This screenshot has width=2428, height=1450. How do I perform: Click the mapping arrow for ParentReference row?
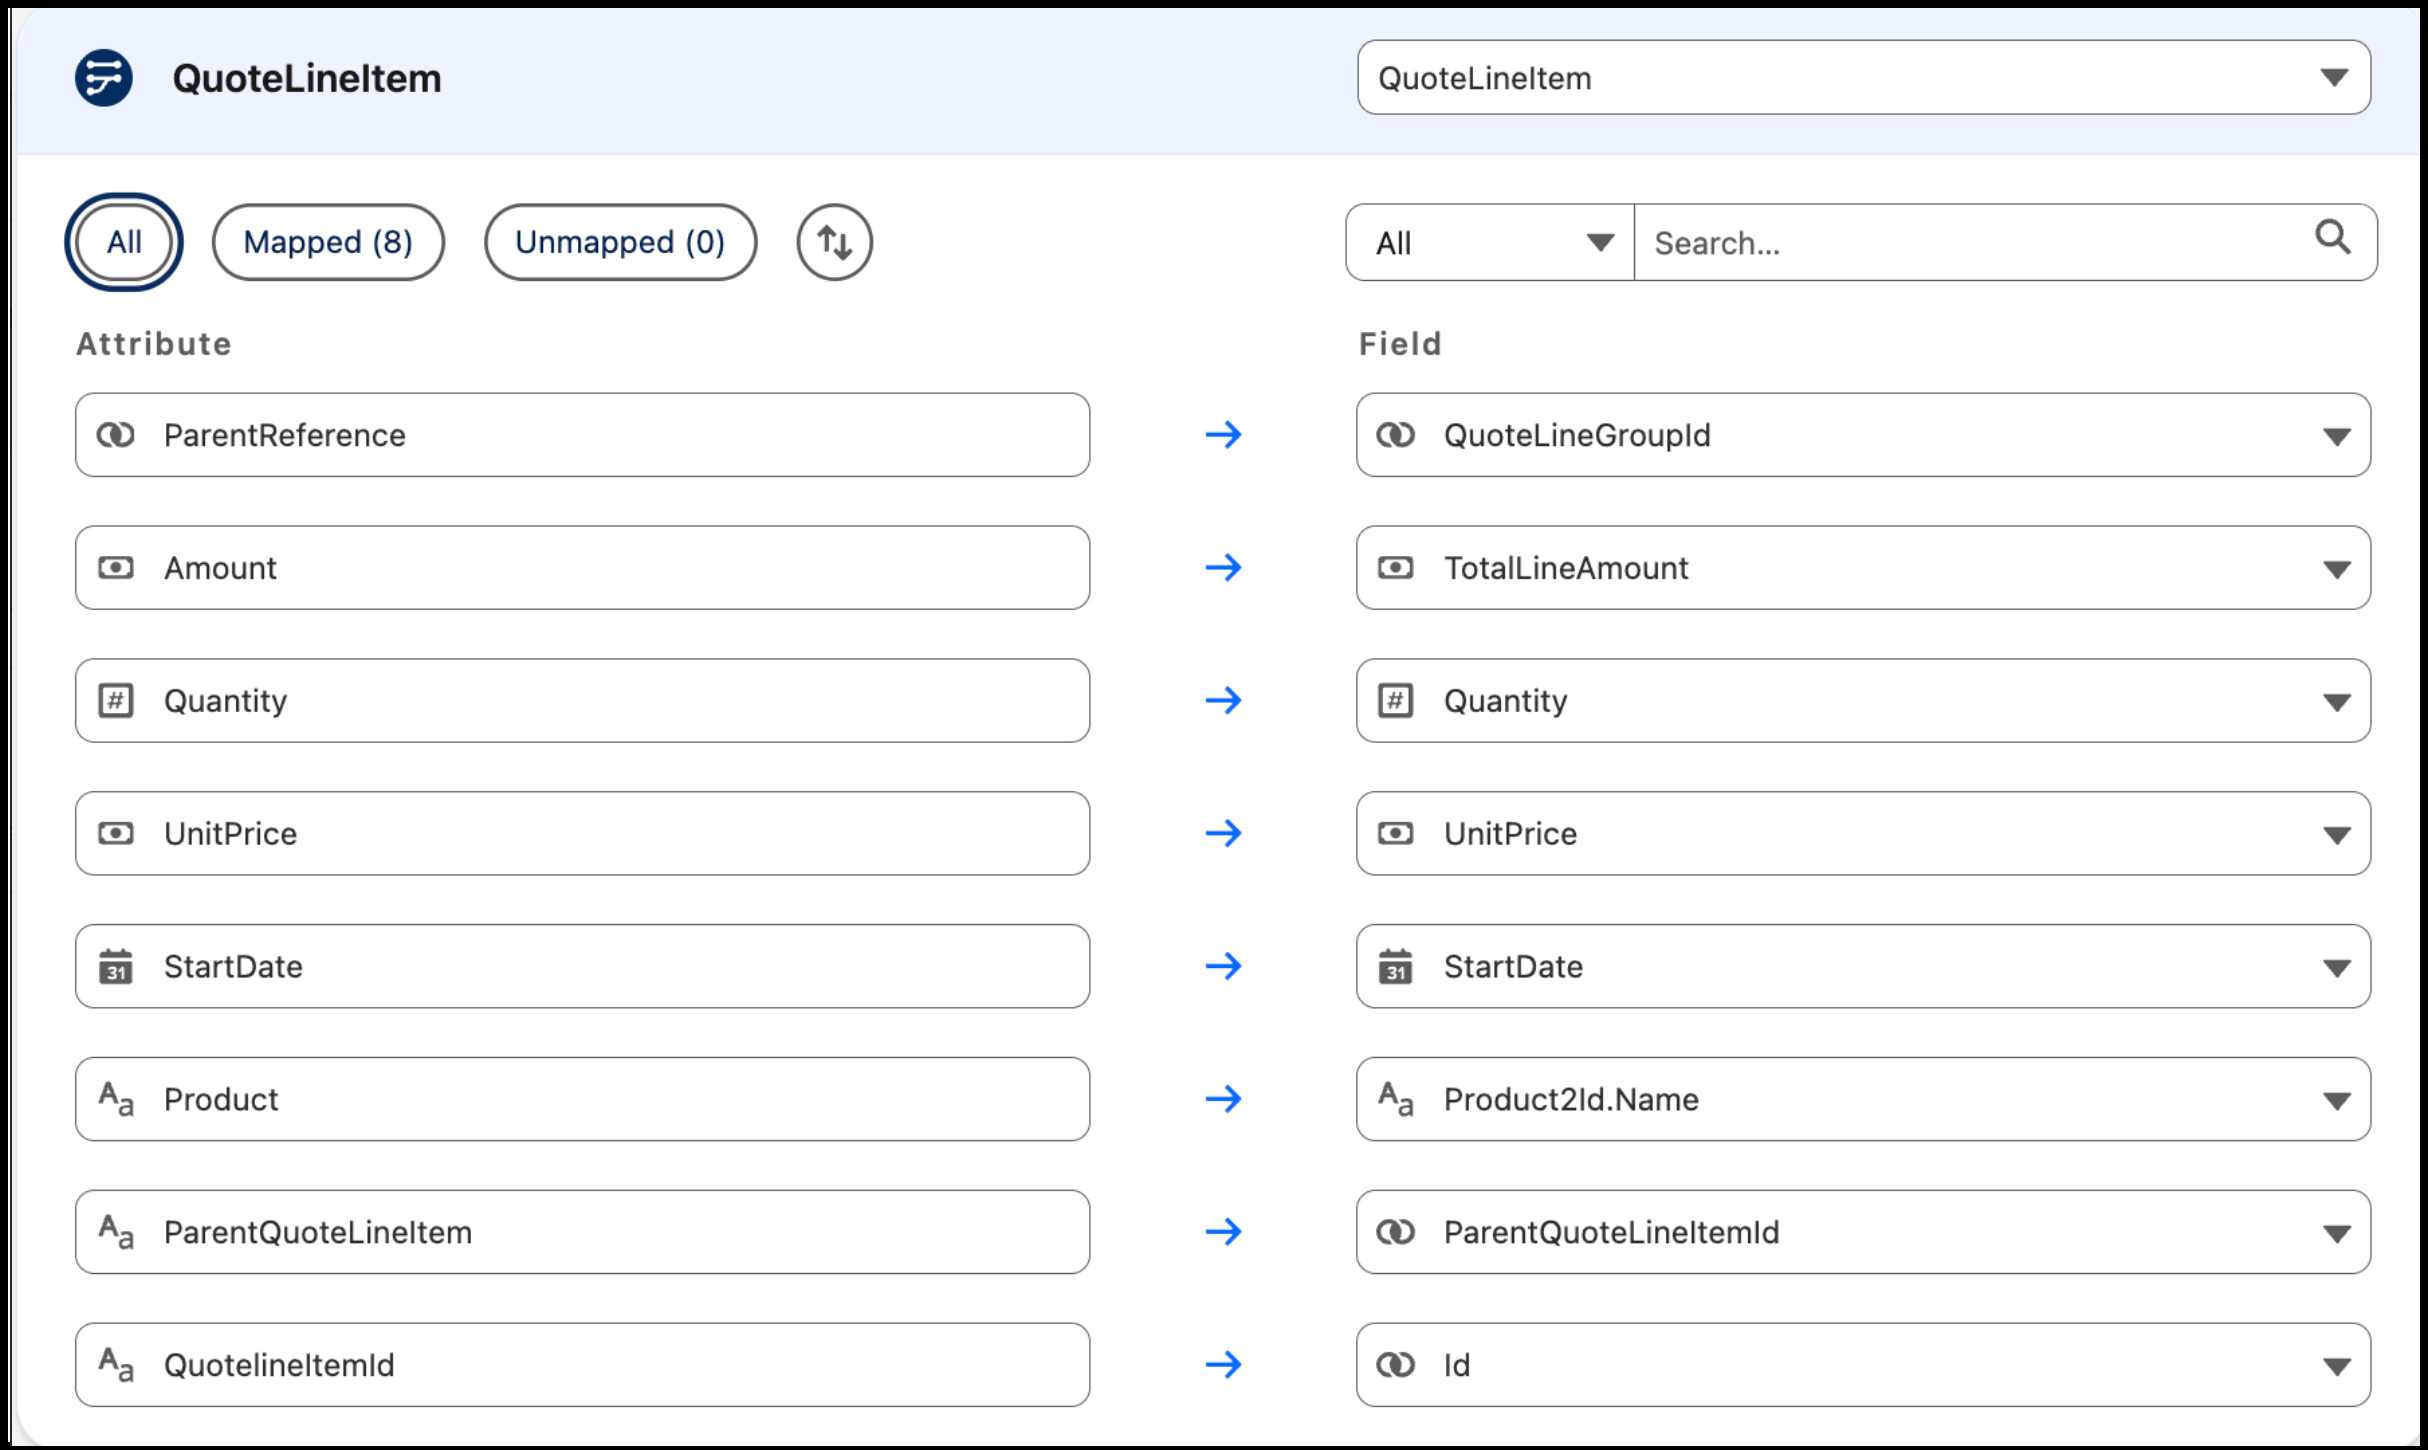(1223, 435)
